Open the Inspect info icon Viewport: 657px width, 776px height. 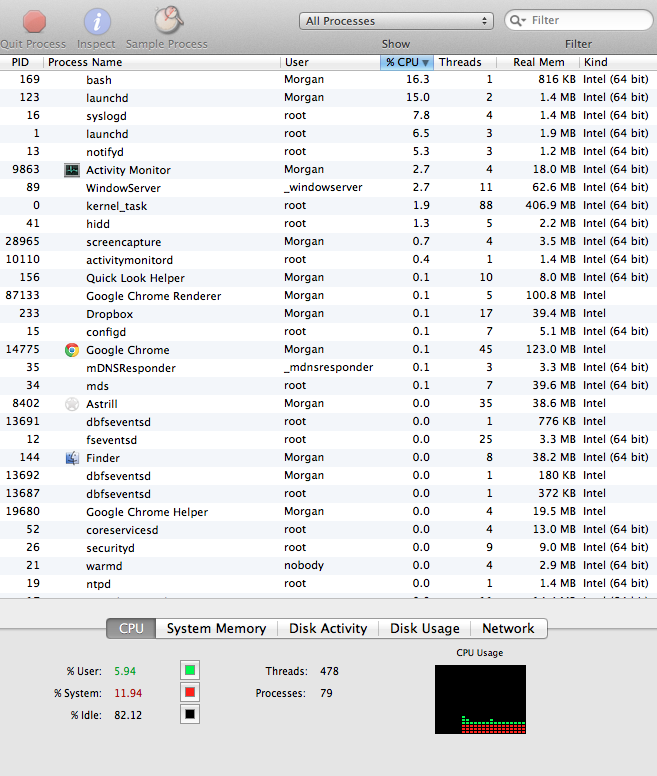(97, 22)
